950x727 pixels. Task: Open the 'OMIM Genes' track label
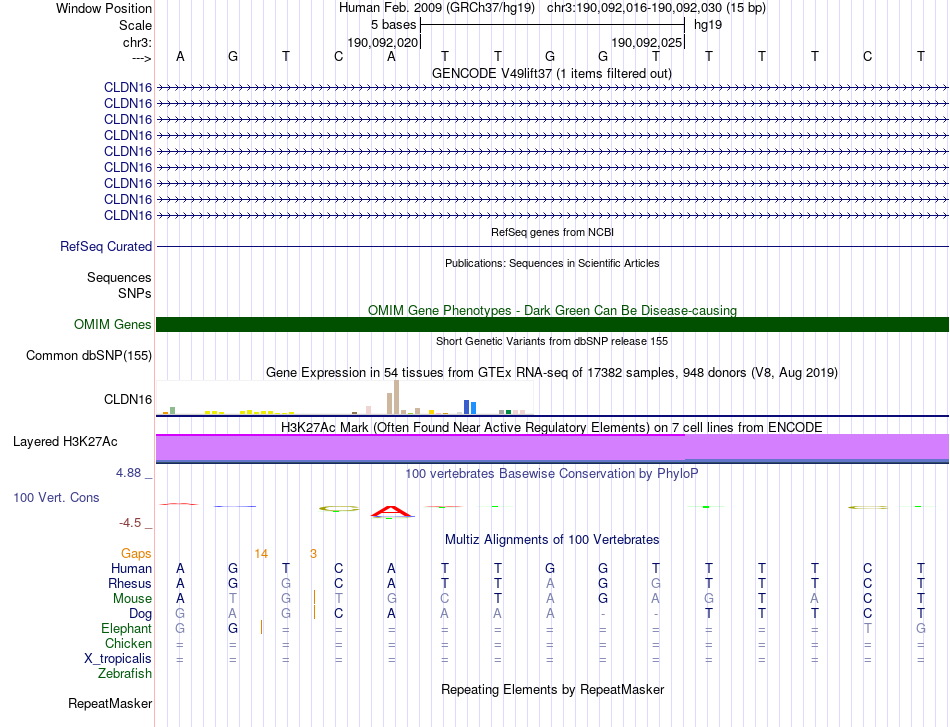pyautogui.click(x=113, y=324)
